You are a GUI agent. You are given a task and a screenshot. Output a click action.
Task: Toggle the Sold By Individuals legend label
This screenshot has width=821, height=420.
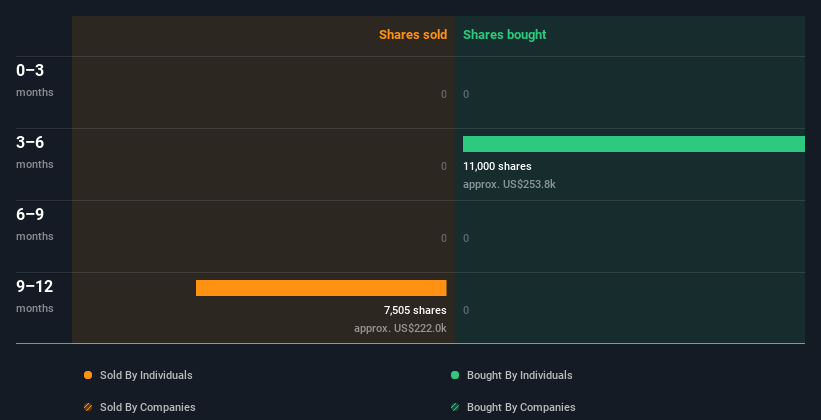point(146,375)
